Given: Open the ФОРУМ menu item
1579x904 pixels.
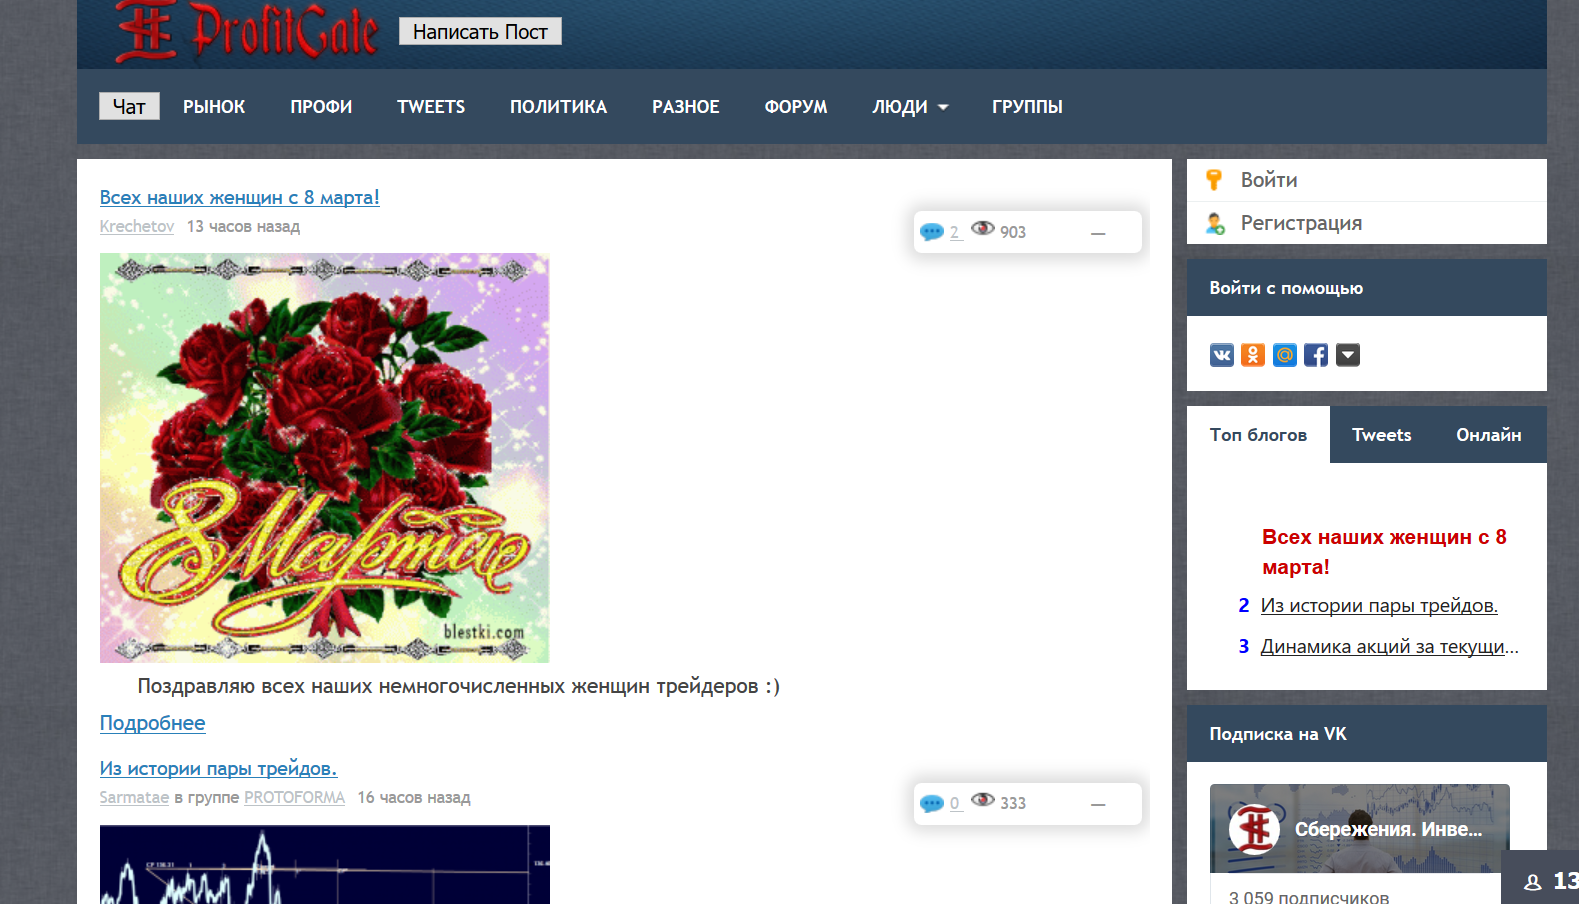Looking at the screenshot, I should point(795,107).
